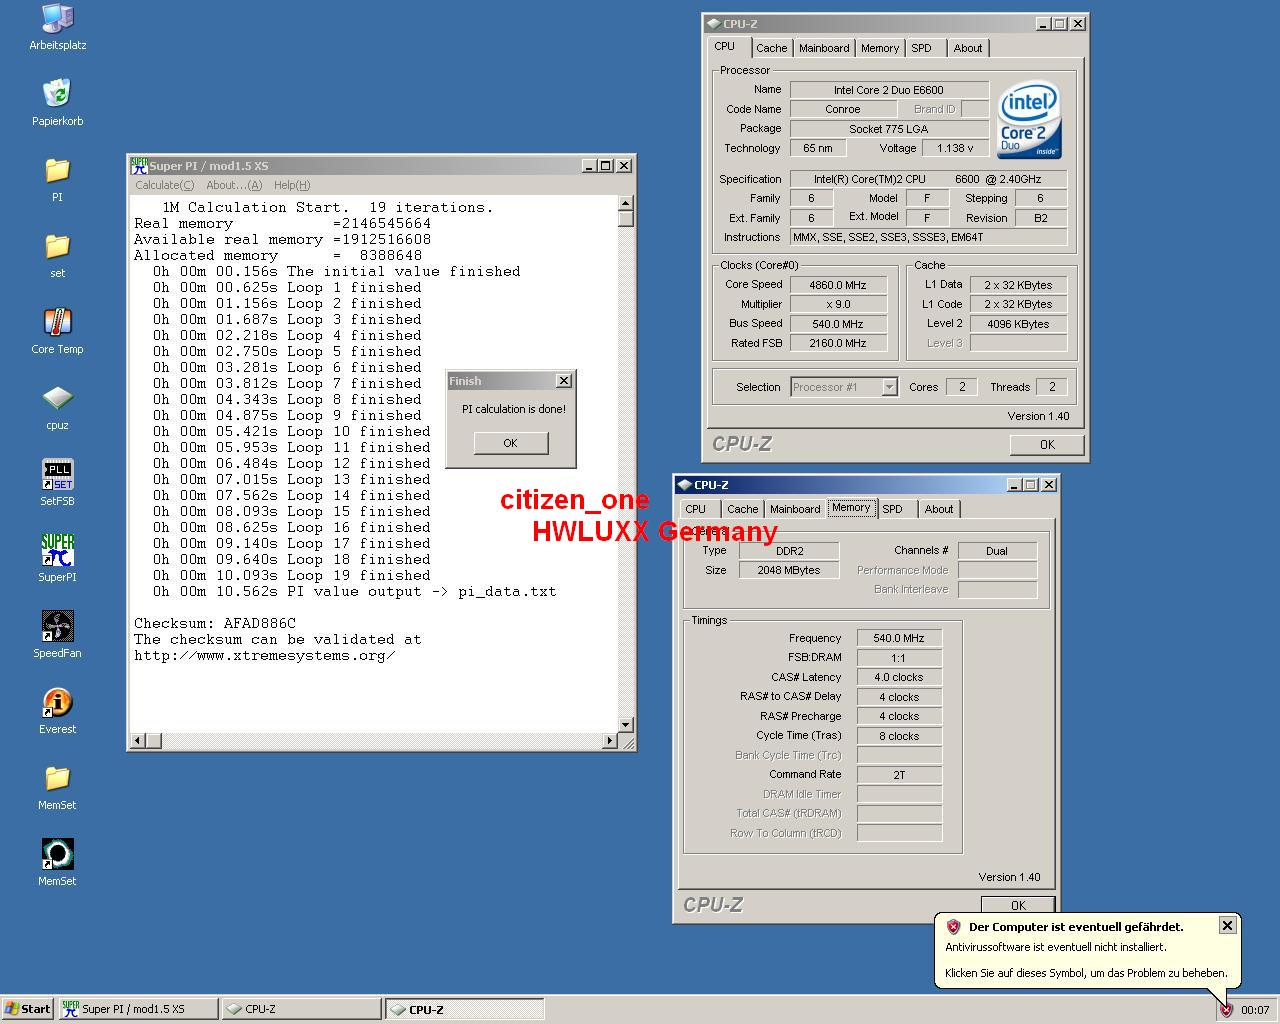Switch to Cache tab in top CPU-Z
The height and width of the screenshot is (1024, 1280).
[x=771, y=48]
